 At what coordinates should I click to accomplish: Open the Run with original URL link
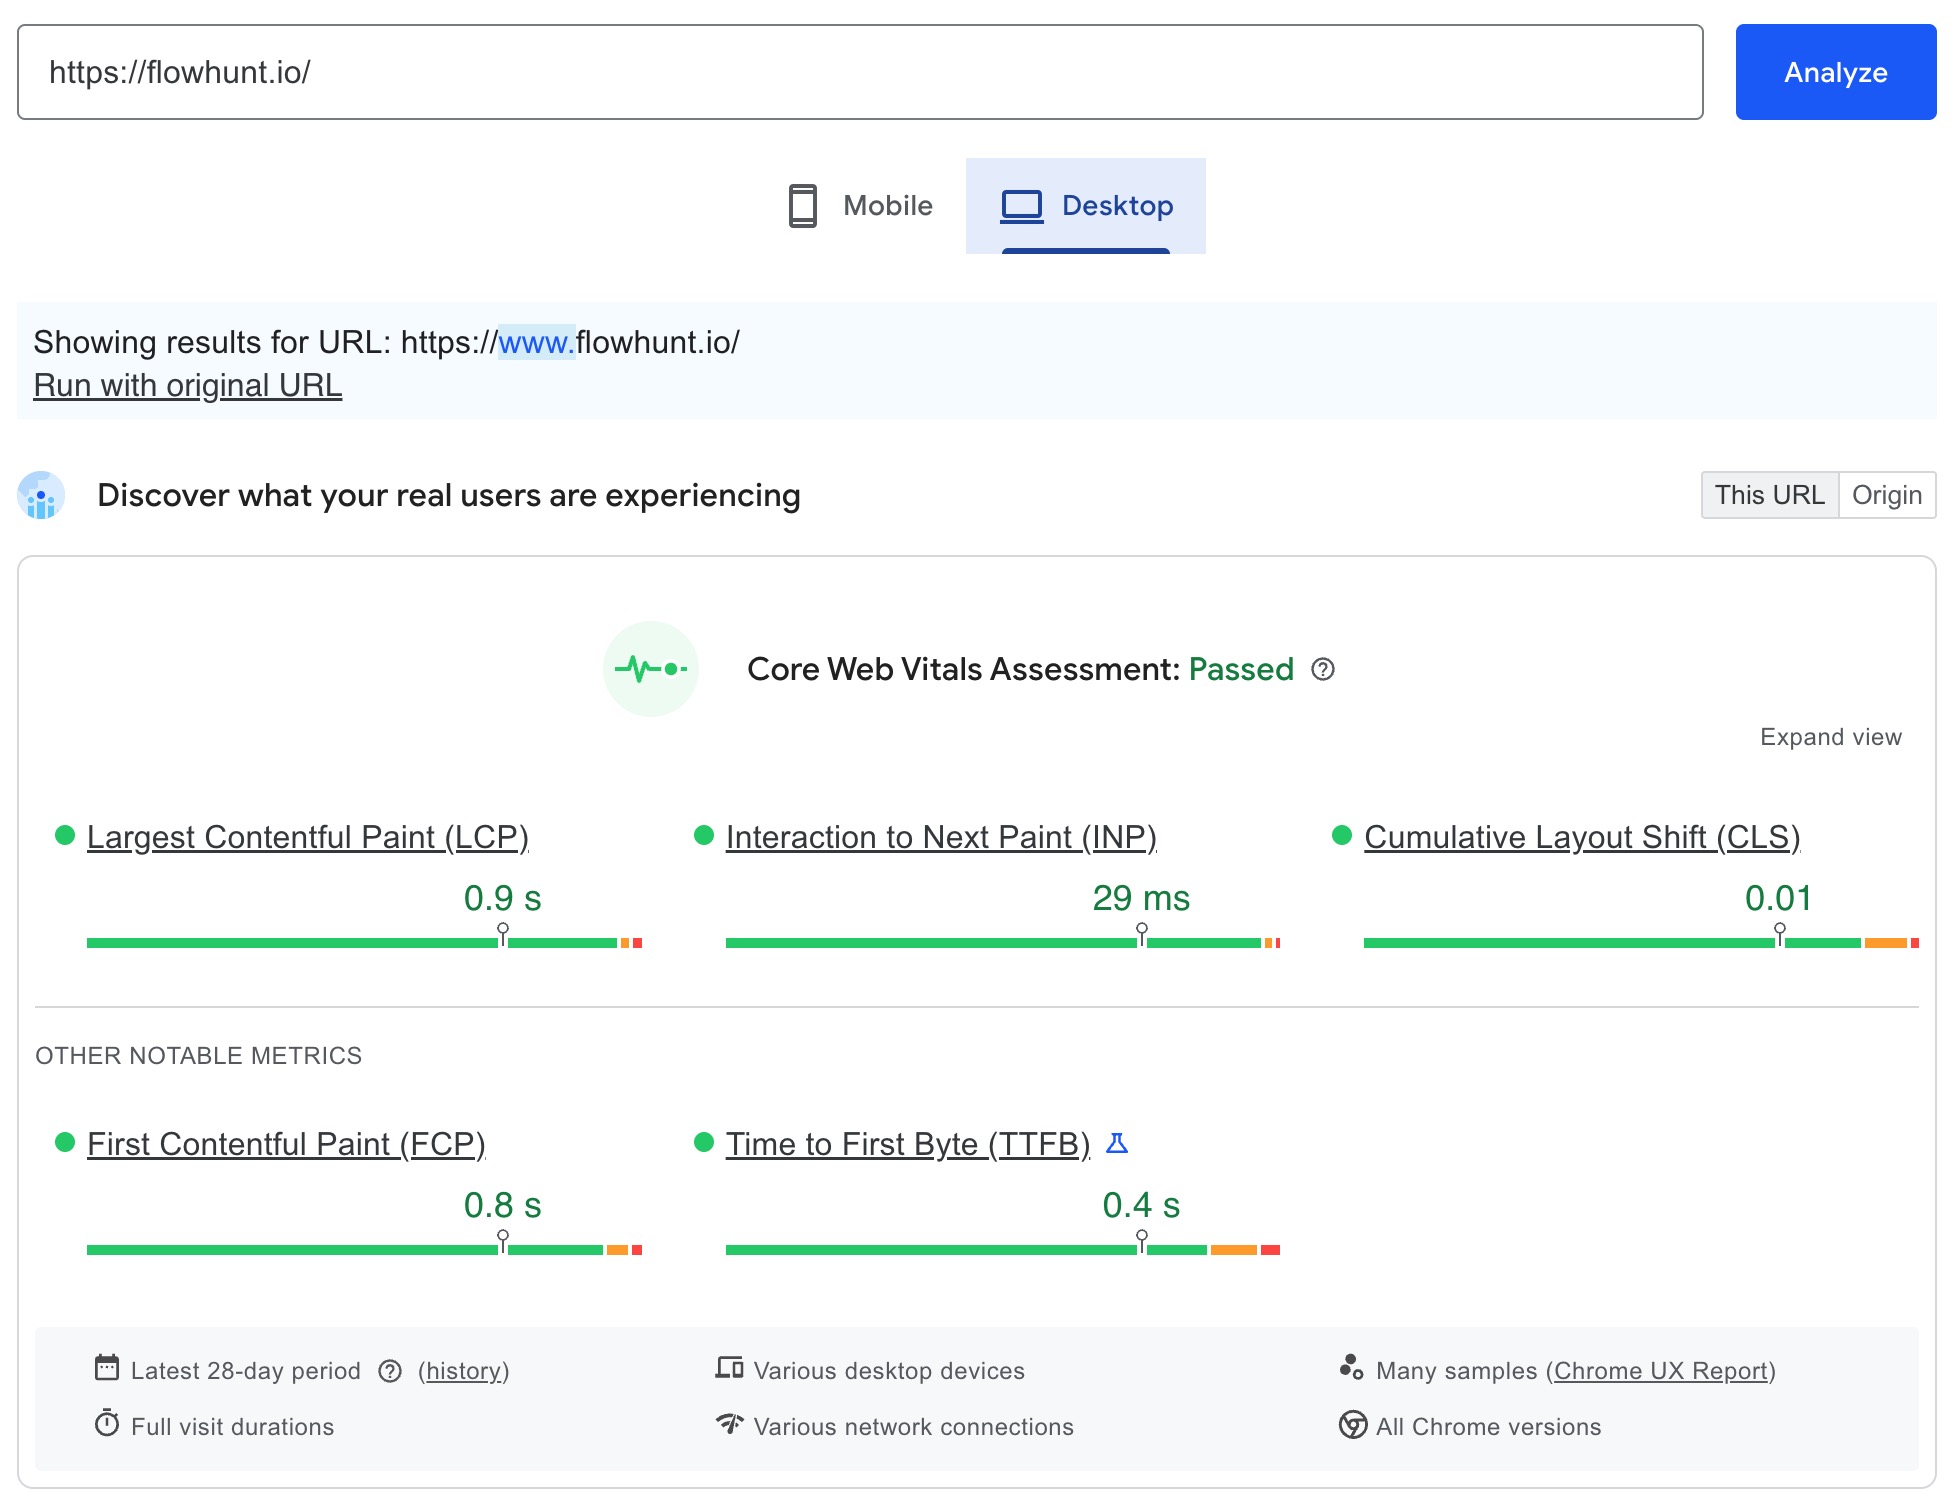point(187,384)
